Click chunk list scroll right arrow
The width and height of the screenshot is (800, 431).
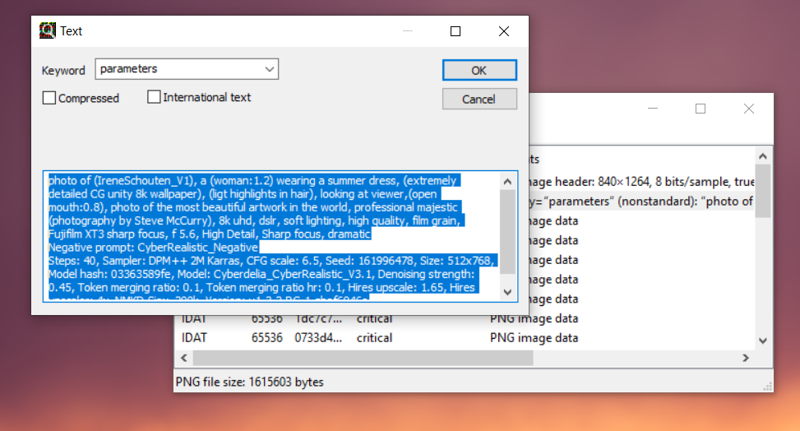(x=745, y=358)
